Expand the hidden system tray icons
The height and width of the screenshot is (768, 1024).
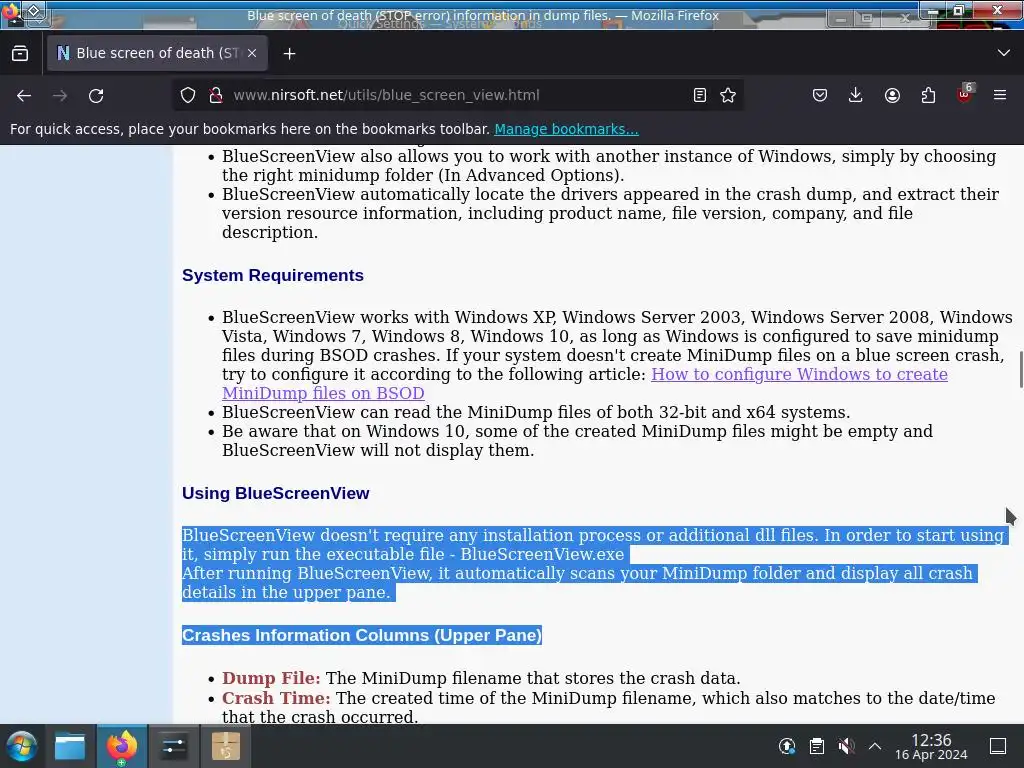(875, 746)
